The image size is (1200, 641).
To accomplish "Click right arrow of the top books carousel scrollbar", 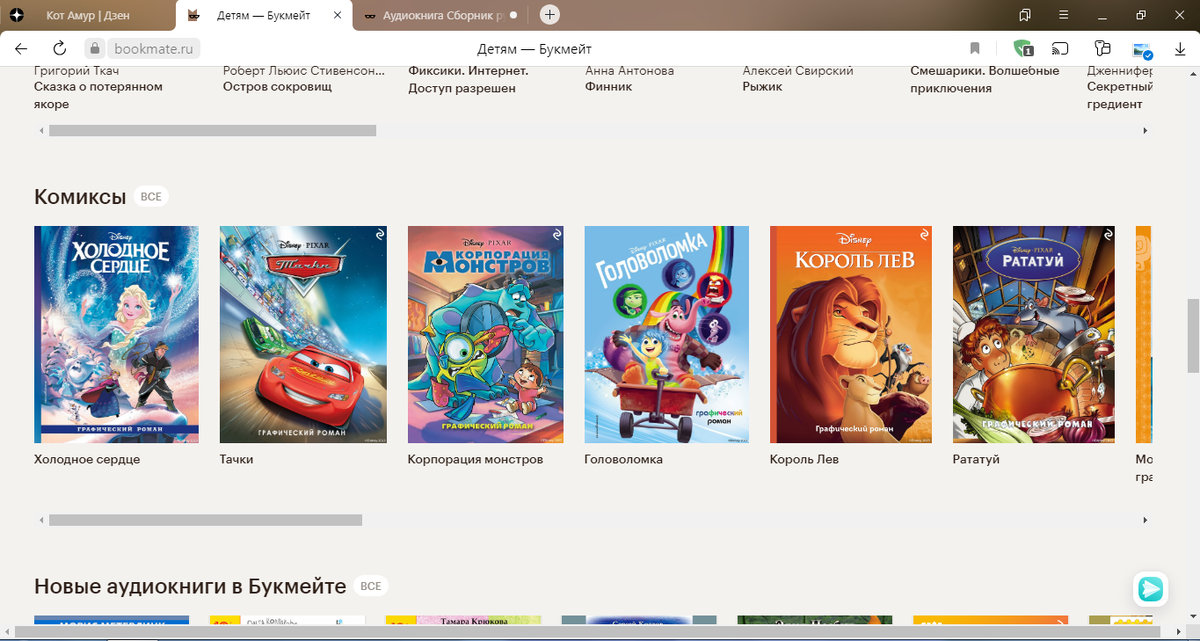I will click(x=1145, y=130).
